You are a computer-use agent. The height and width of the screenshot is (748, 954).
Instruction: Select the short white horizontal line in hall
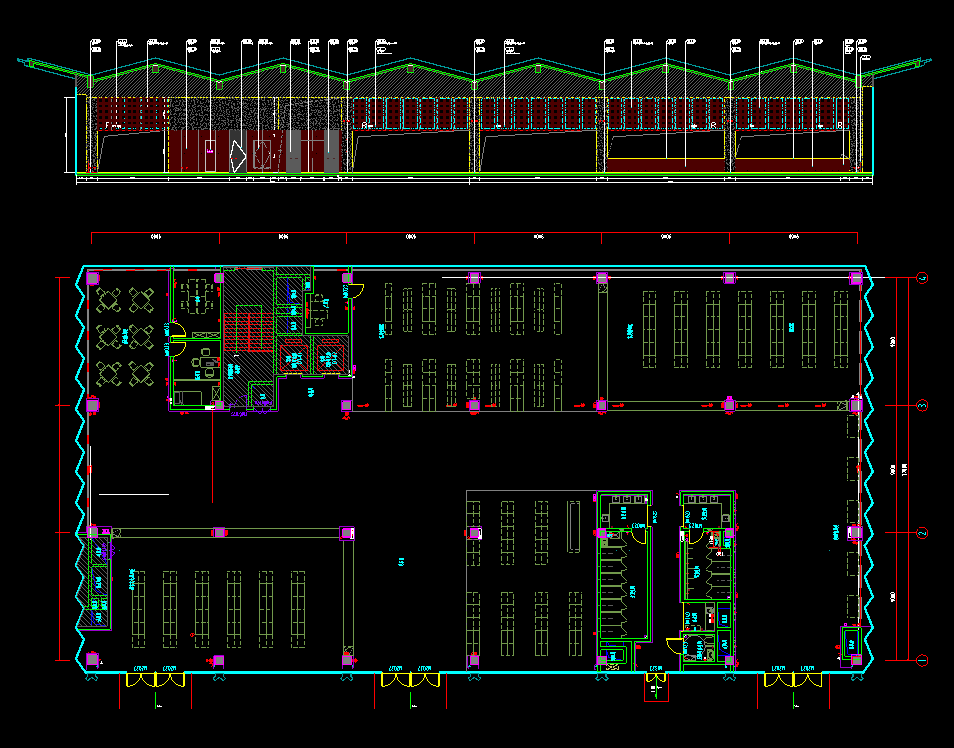tap(133, 494)
